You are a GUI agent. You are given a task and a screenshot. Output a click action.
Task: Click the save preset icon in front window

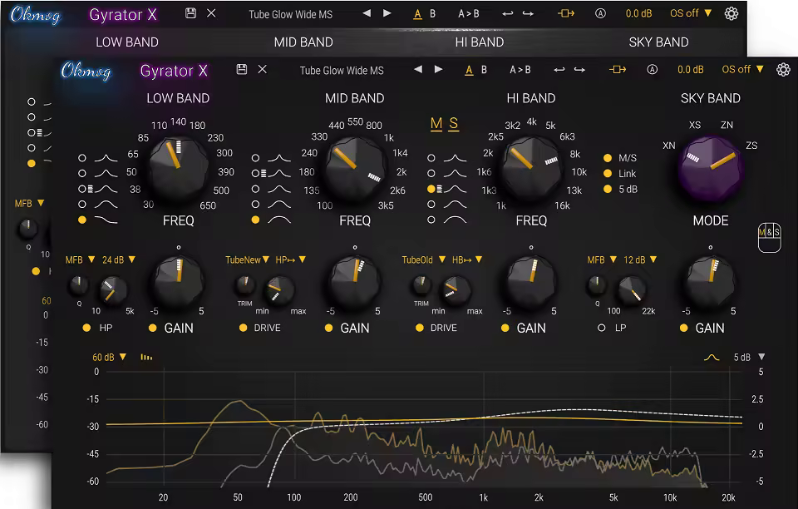241,70
